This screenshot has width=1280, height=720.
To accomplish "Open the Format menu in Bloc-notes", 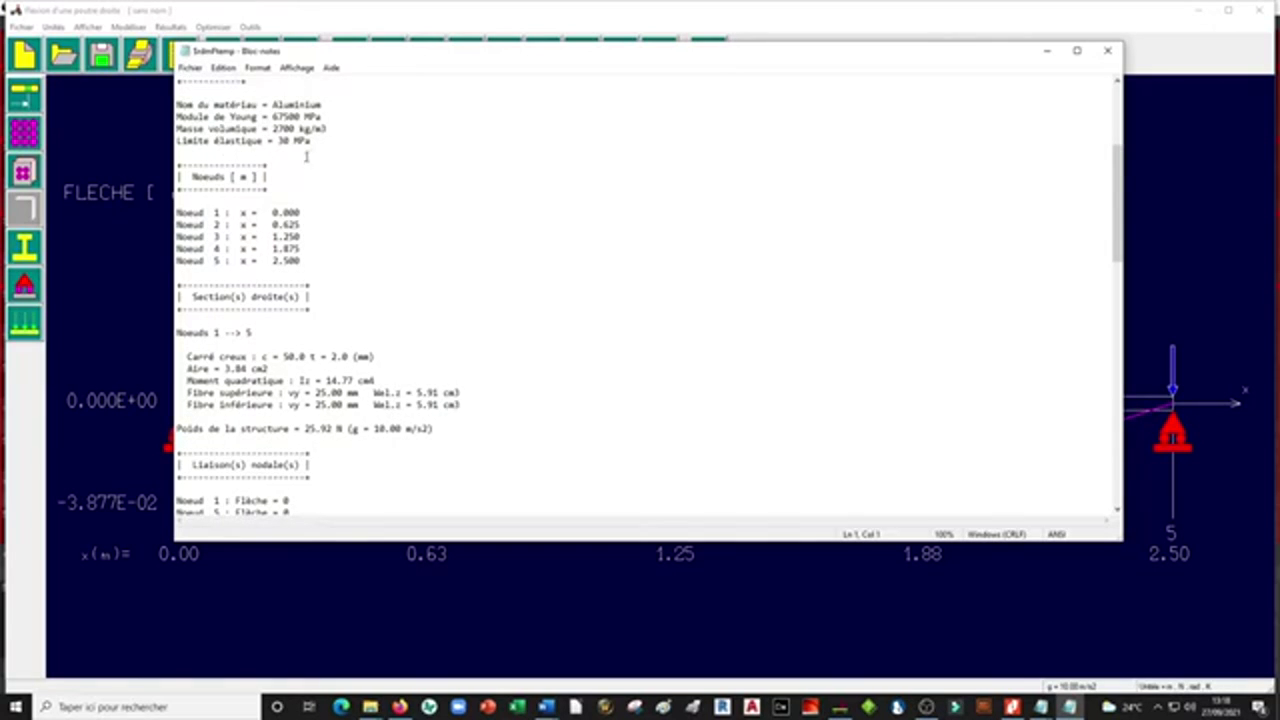I will [257, 67].
